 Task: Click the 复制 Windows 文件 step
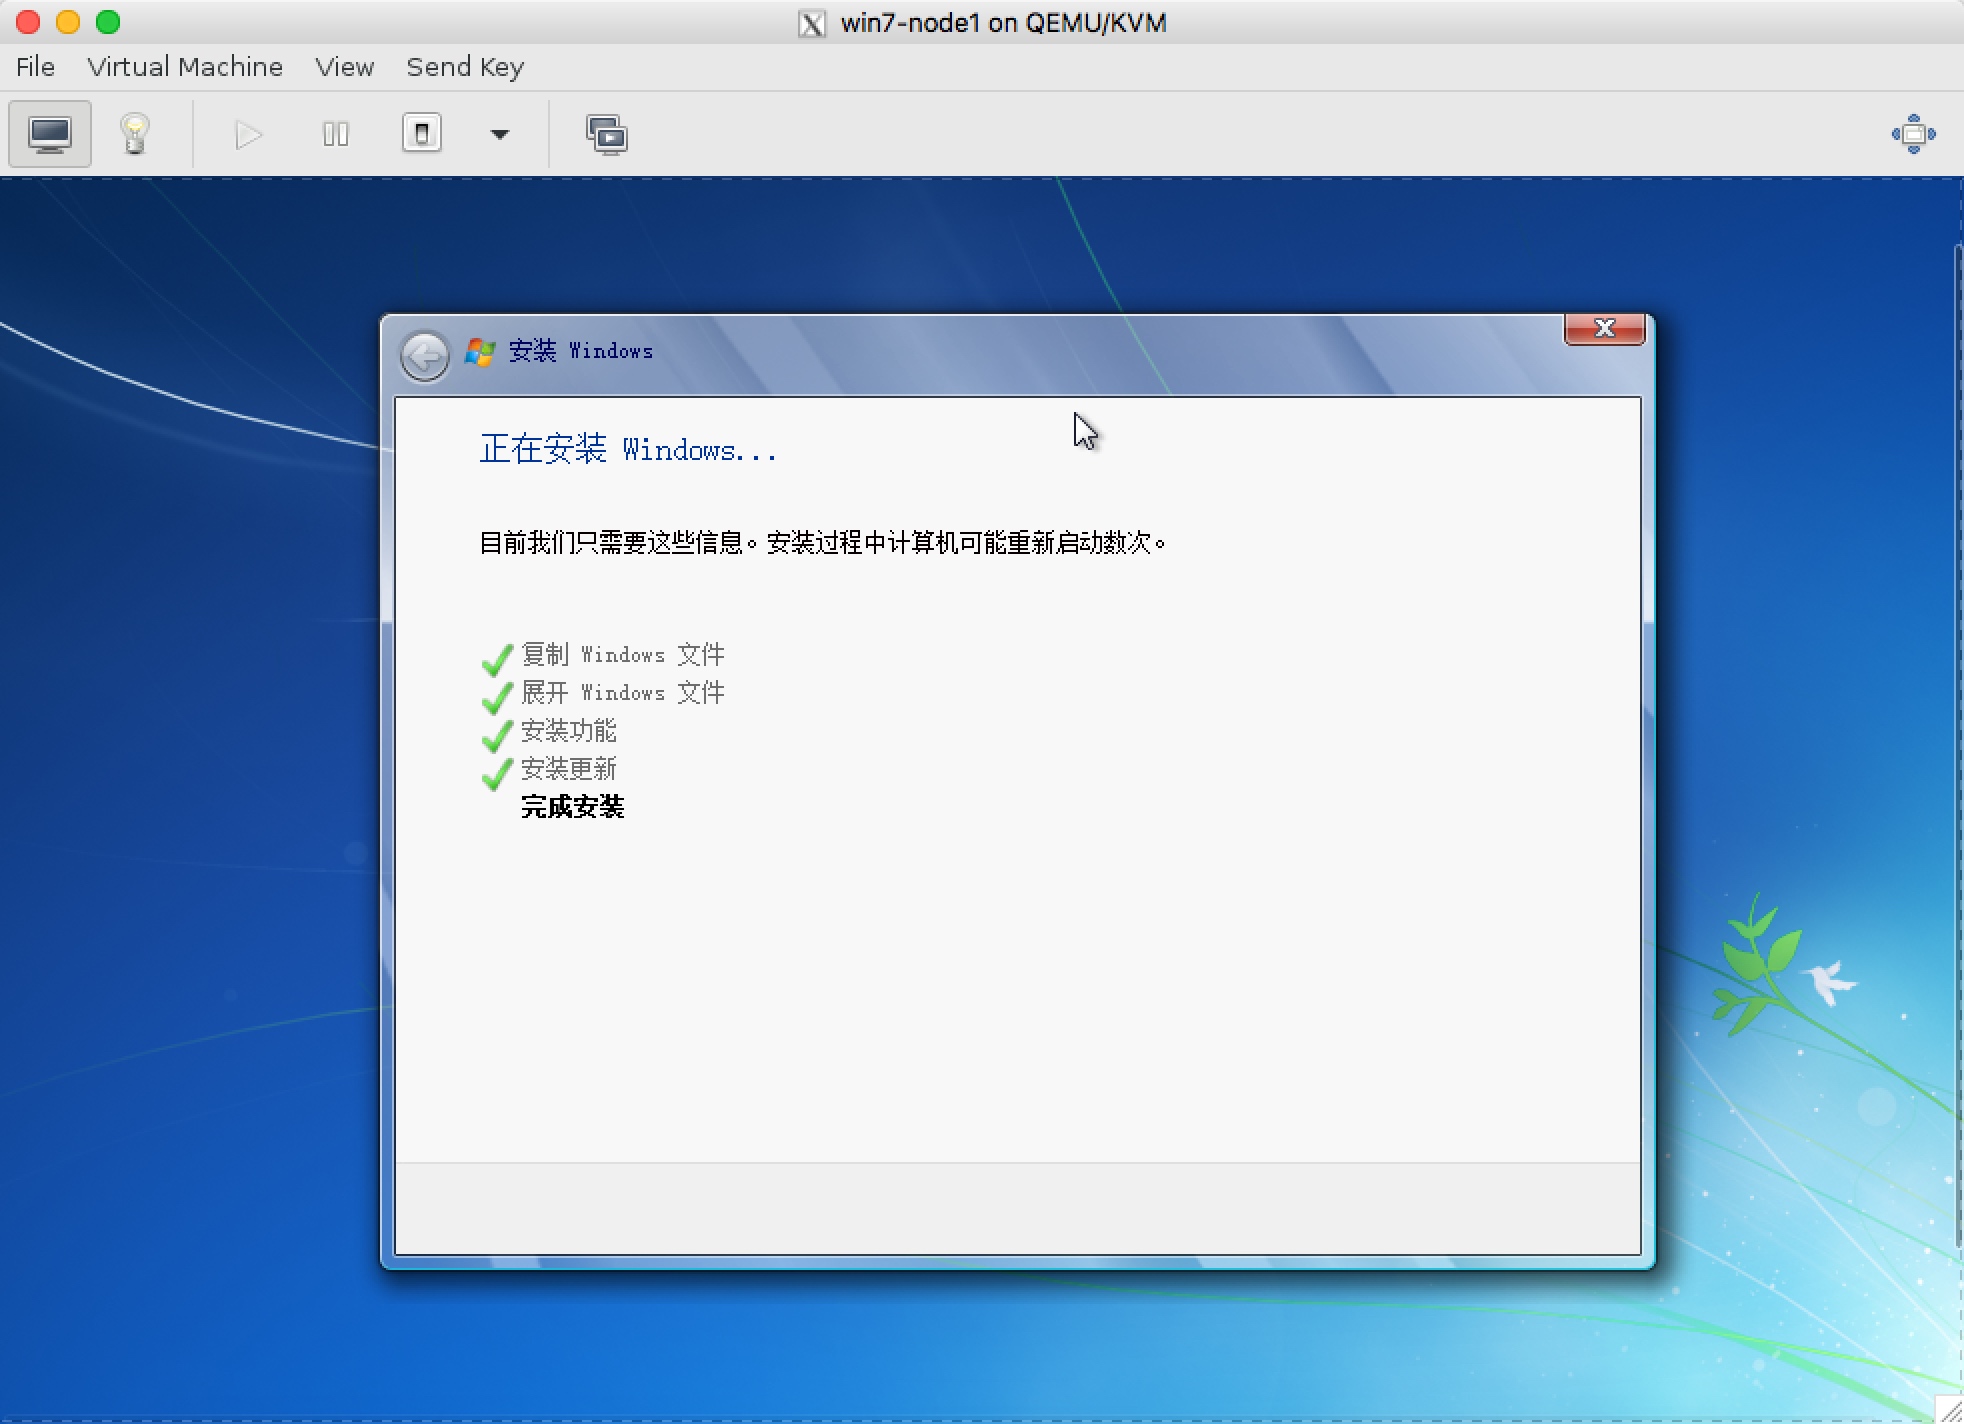pos(622,655)
